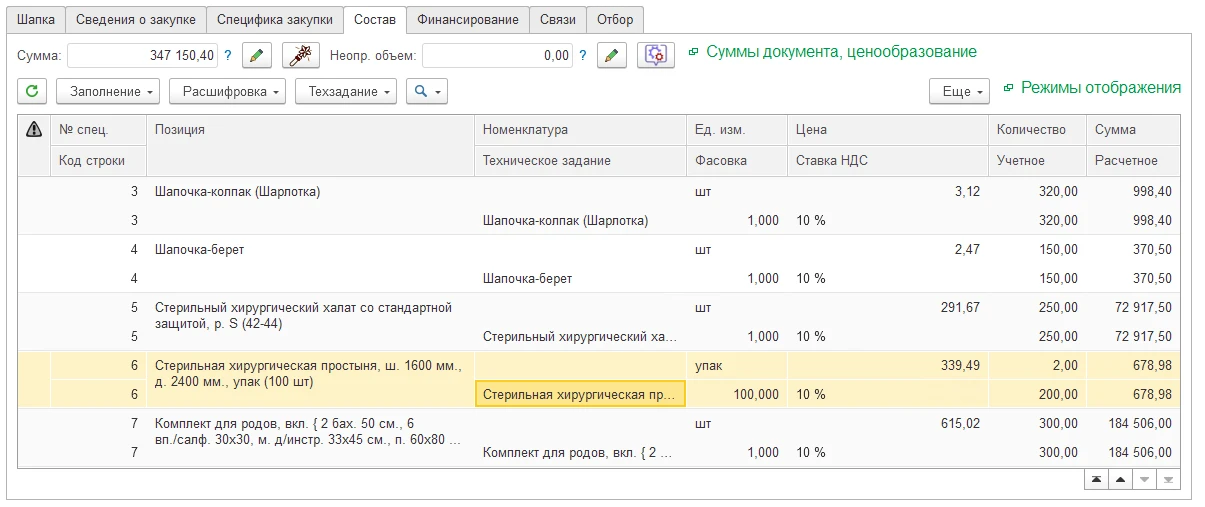Switch to the Шапка tab
The height and width of the screenshot is (507, 1205).
[36, 19]
